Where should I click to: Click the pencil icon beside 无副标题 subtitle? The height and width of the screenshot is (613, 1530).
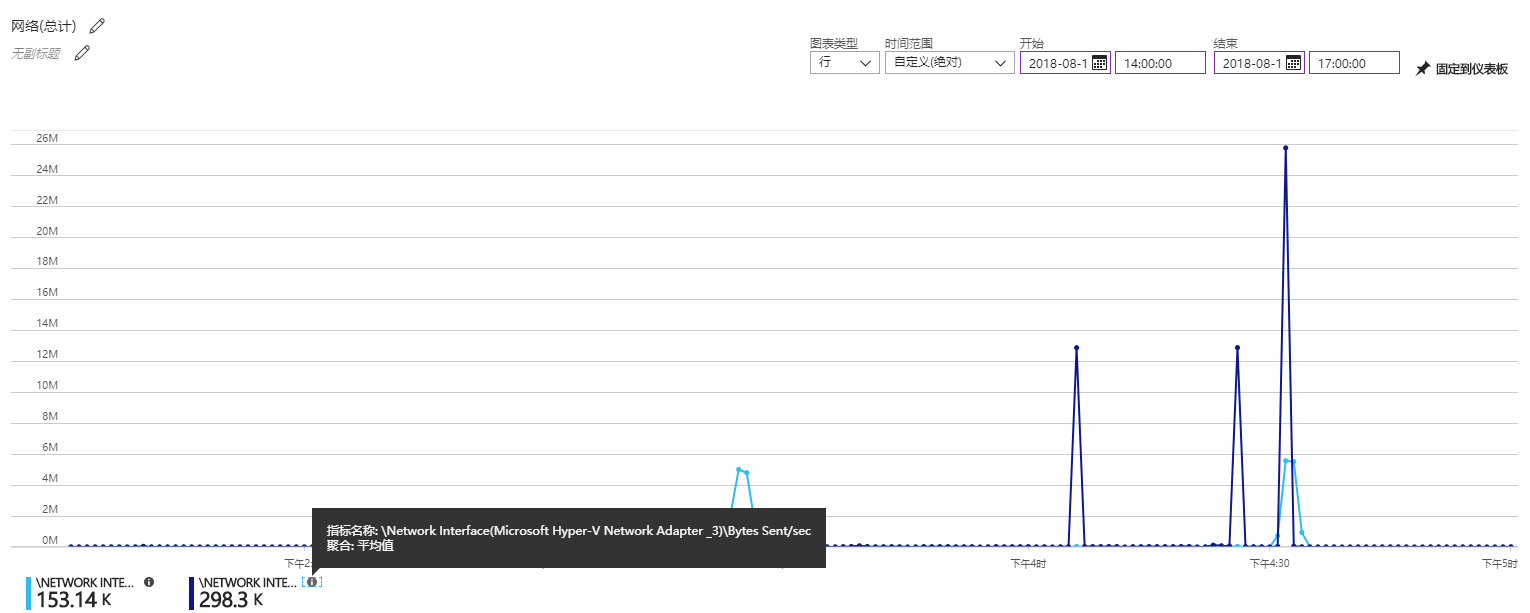pyautogui.click(x=82, y=53)
